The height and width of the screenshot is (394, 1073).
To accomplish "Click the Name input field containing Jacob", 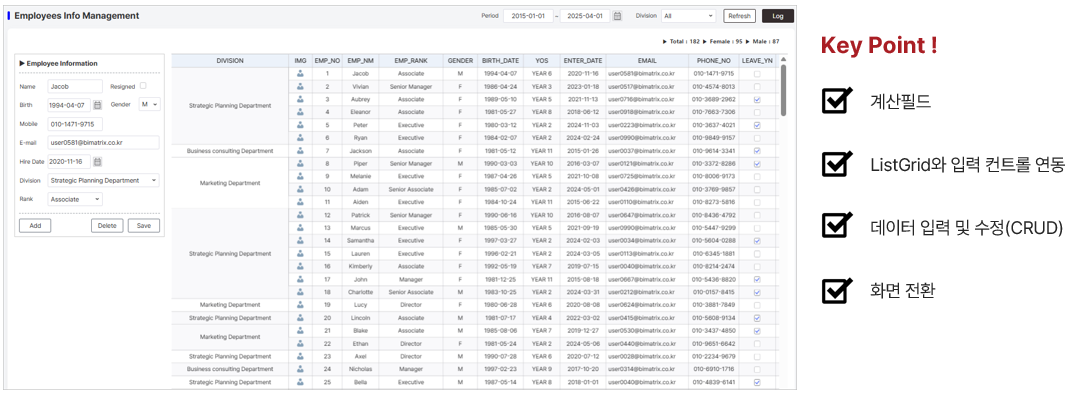I will click(75, 87).
